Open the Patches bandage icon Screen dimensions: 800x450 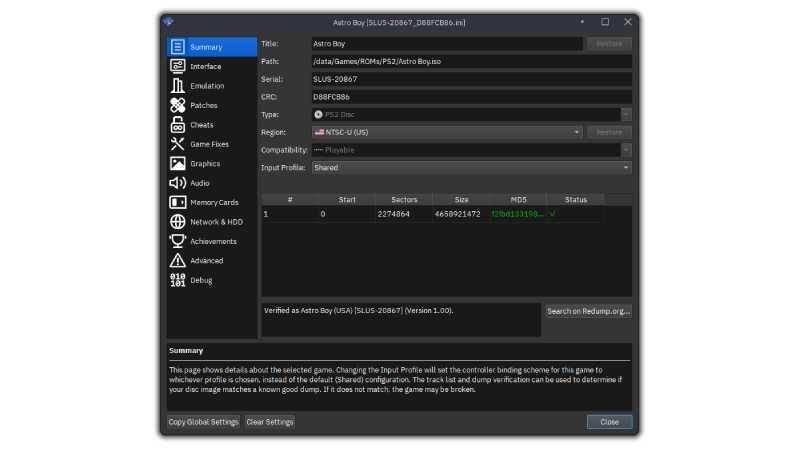pos(178,105)
